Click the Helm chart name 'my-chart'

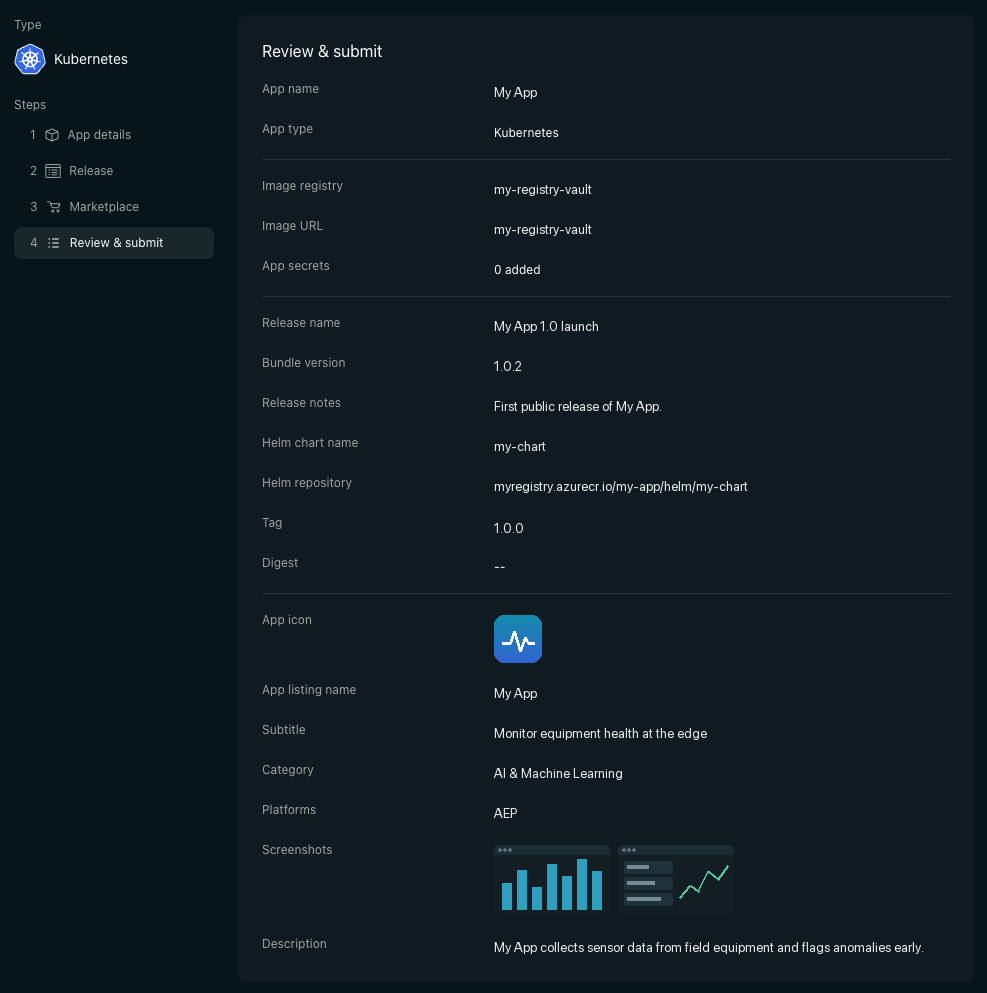click(x=520, y=447)
